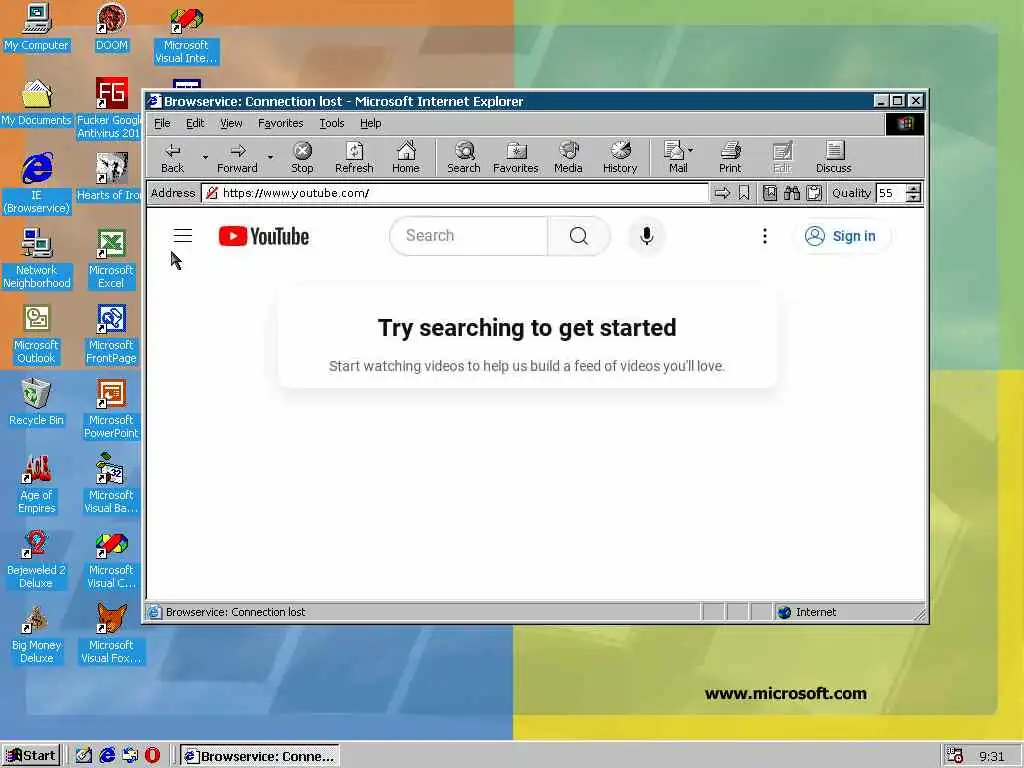1024x768 pixels.
Task: Select the Age of Empires desktop icon
Action: (37, 484)
